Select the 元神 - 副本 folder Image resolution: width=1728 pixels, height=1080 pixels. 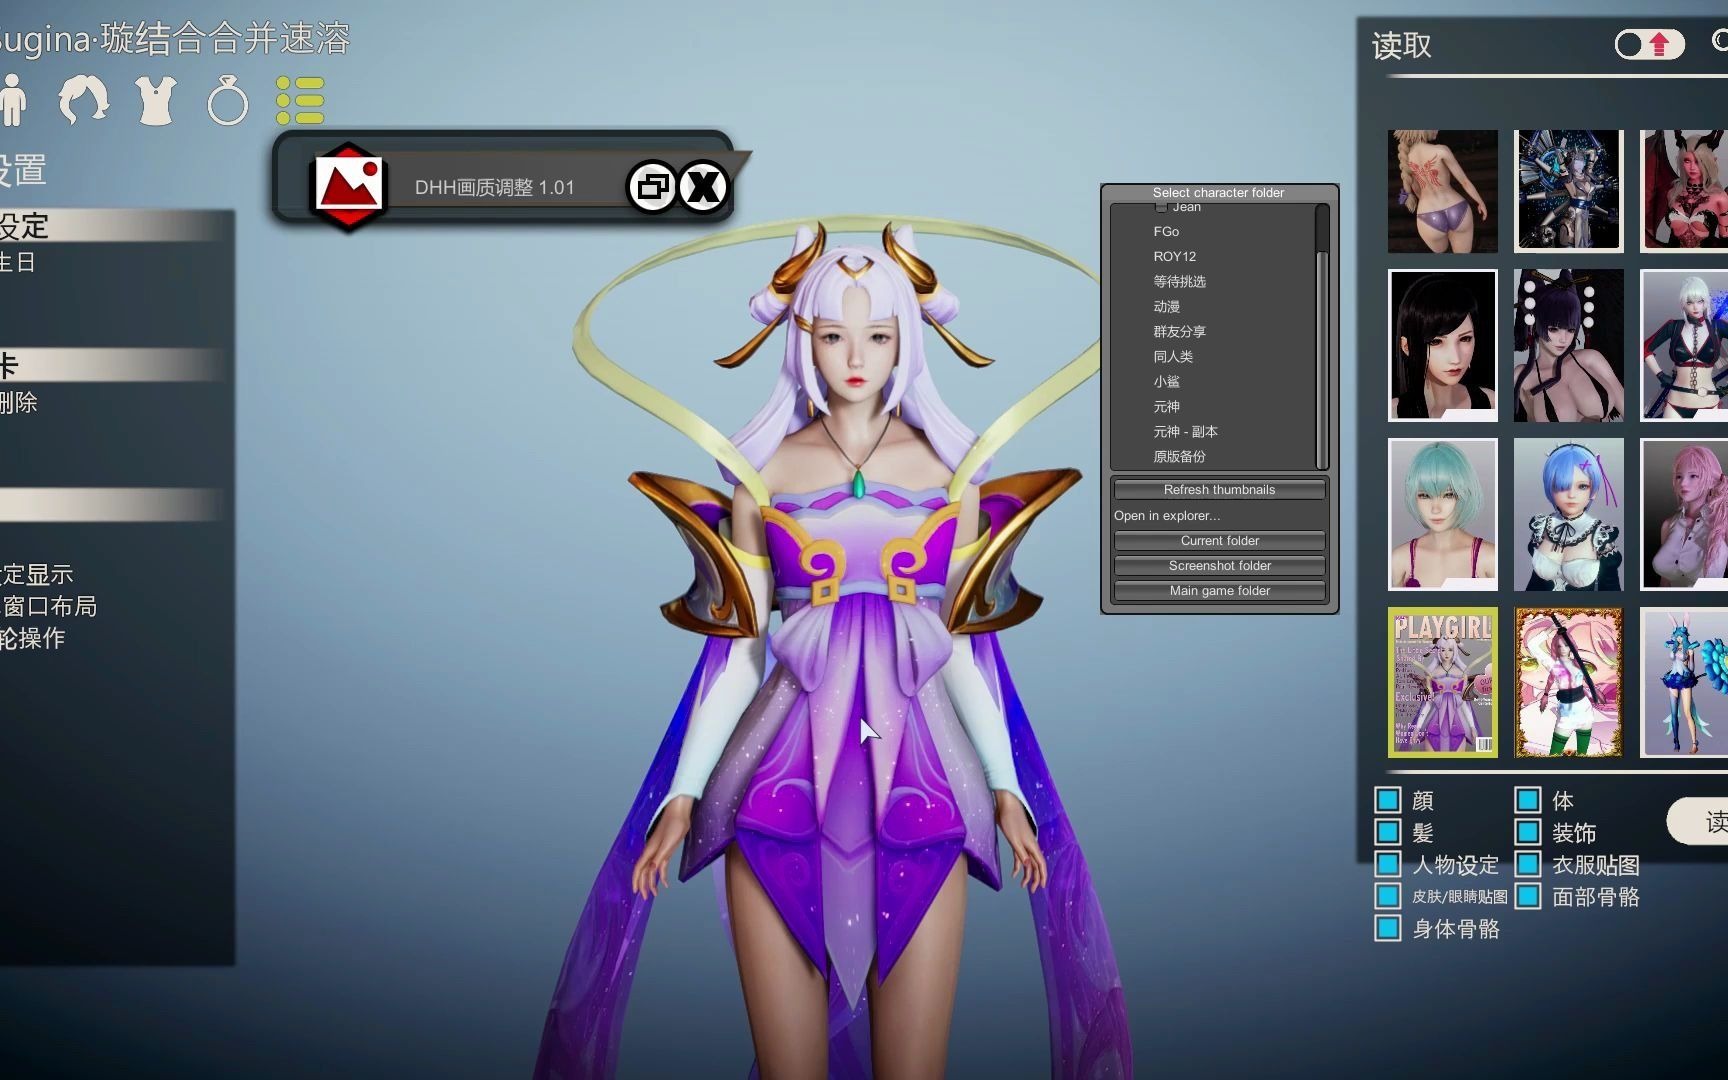(x=1185, y=431)
